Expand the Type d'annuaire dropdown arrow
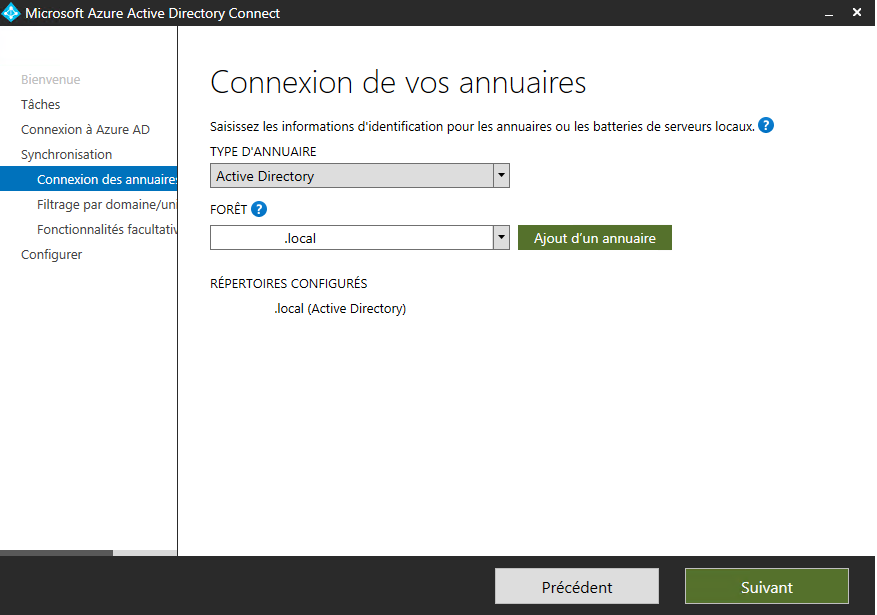Screen dimensions: 877x615 click(501, 176)
